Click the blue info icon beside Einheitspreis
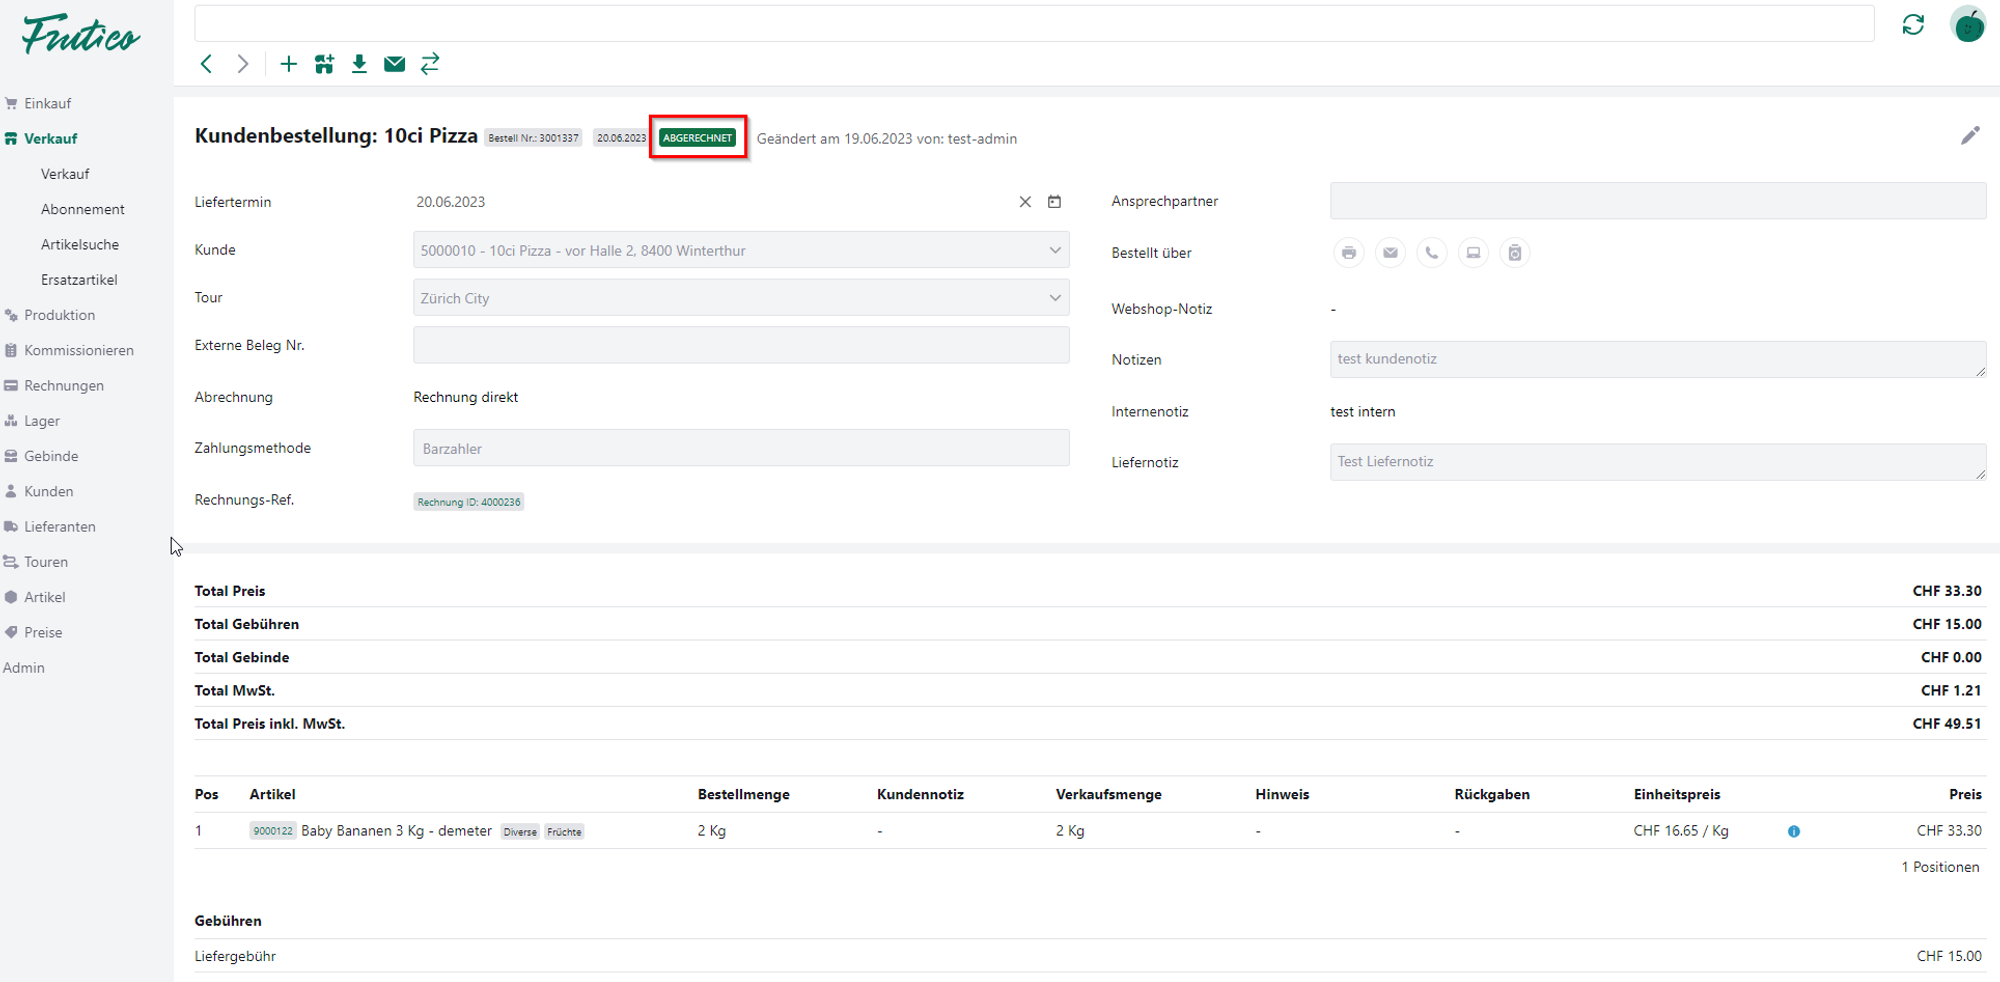 1794,831
